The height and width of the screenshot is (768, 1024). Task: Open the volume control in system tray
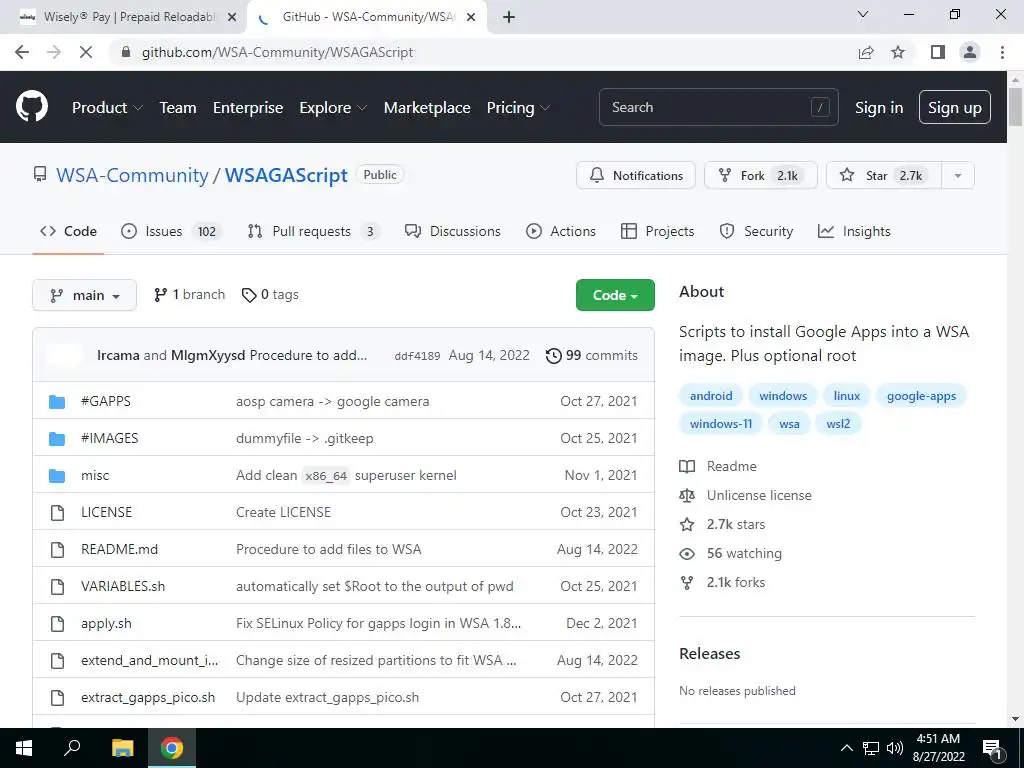pos(895,748)
